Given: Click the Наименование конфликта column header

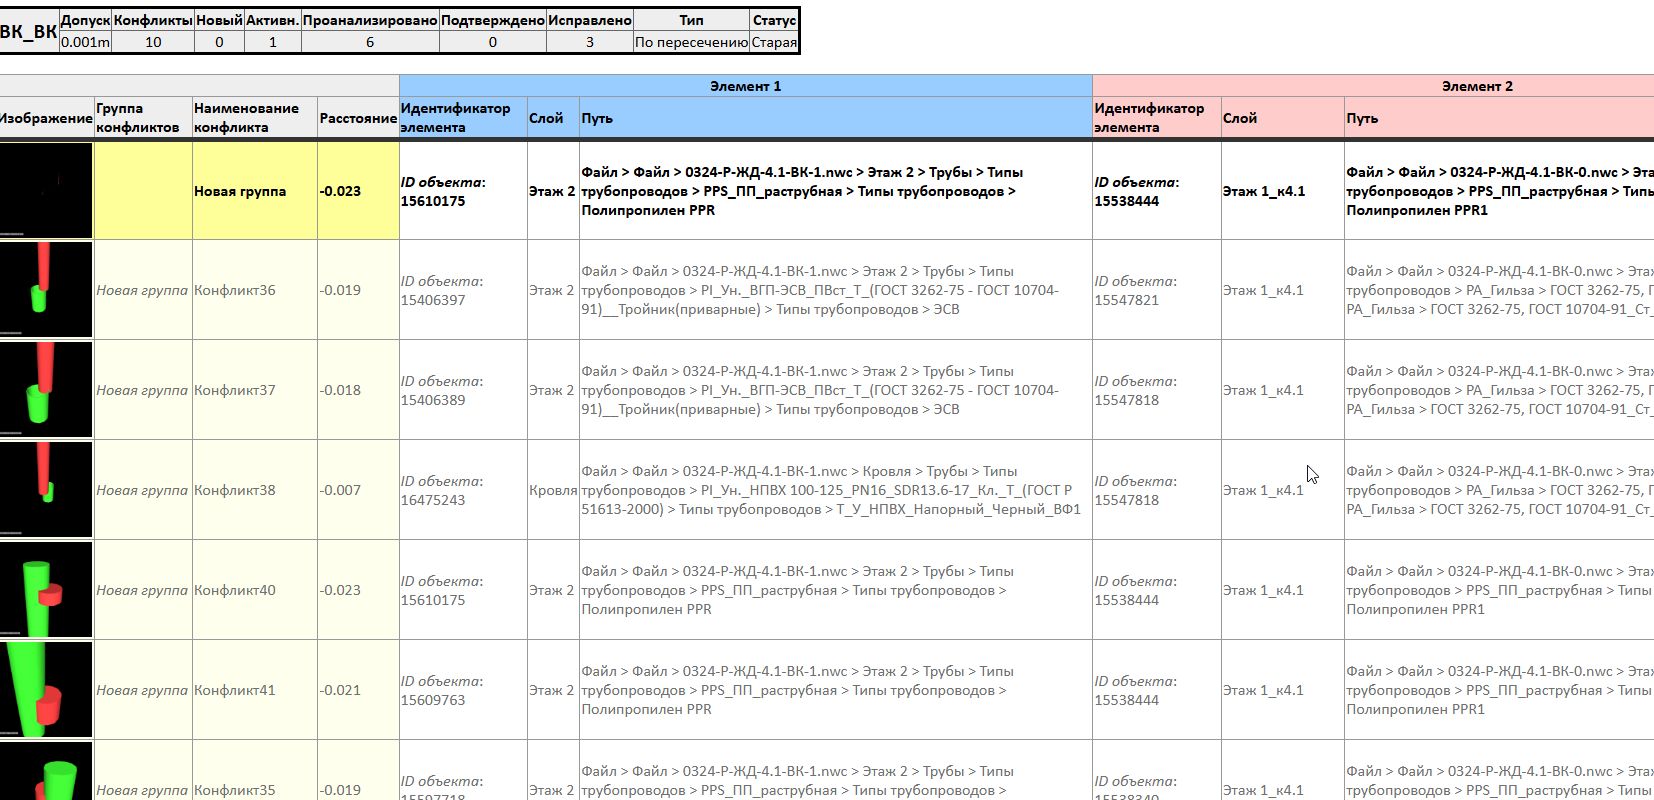Looking at the screenshot, I should click(255, 118).
